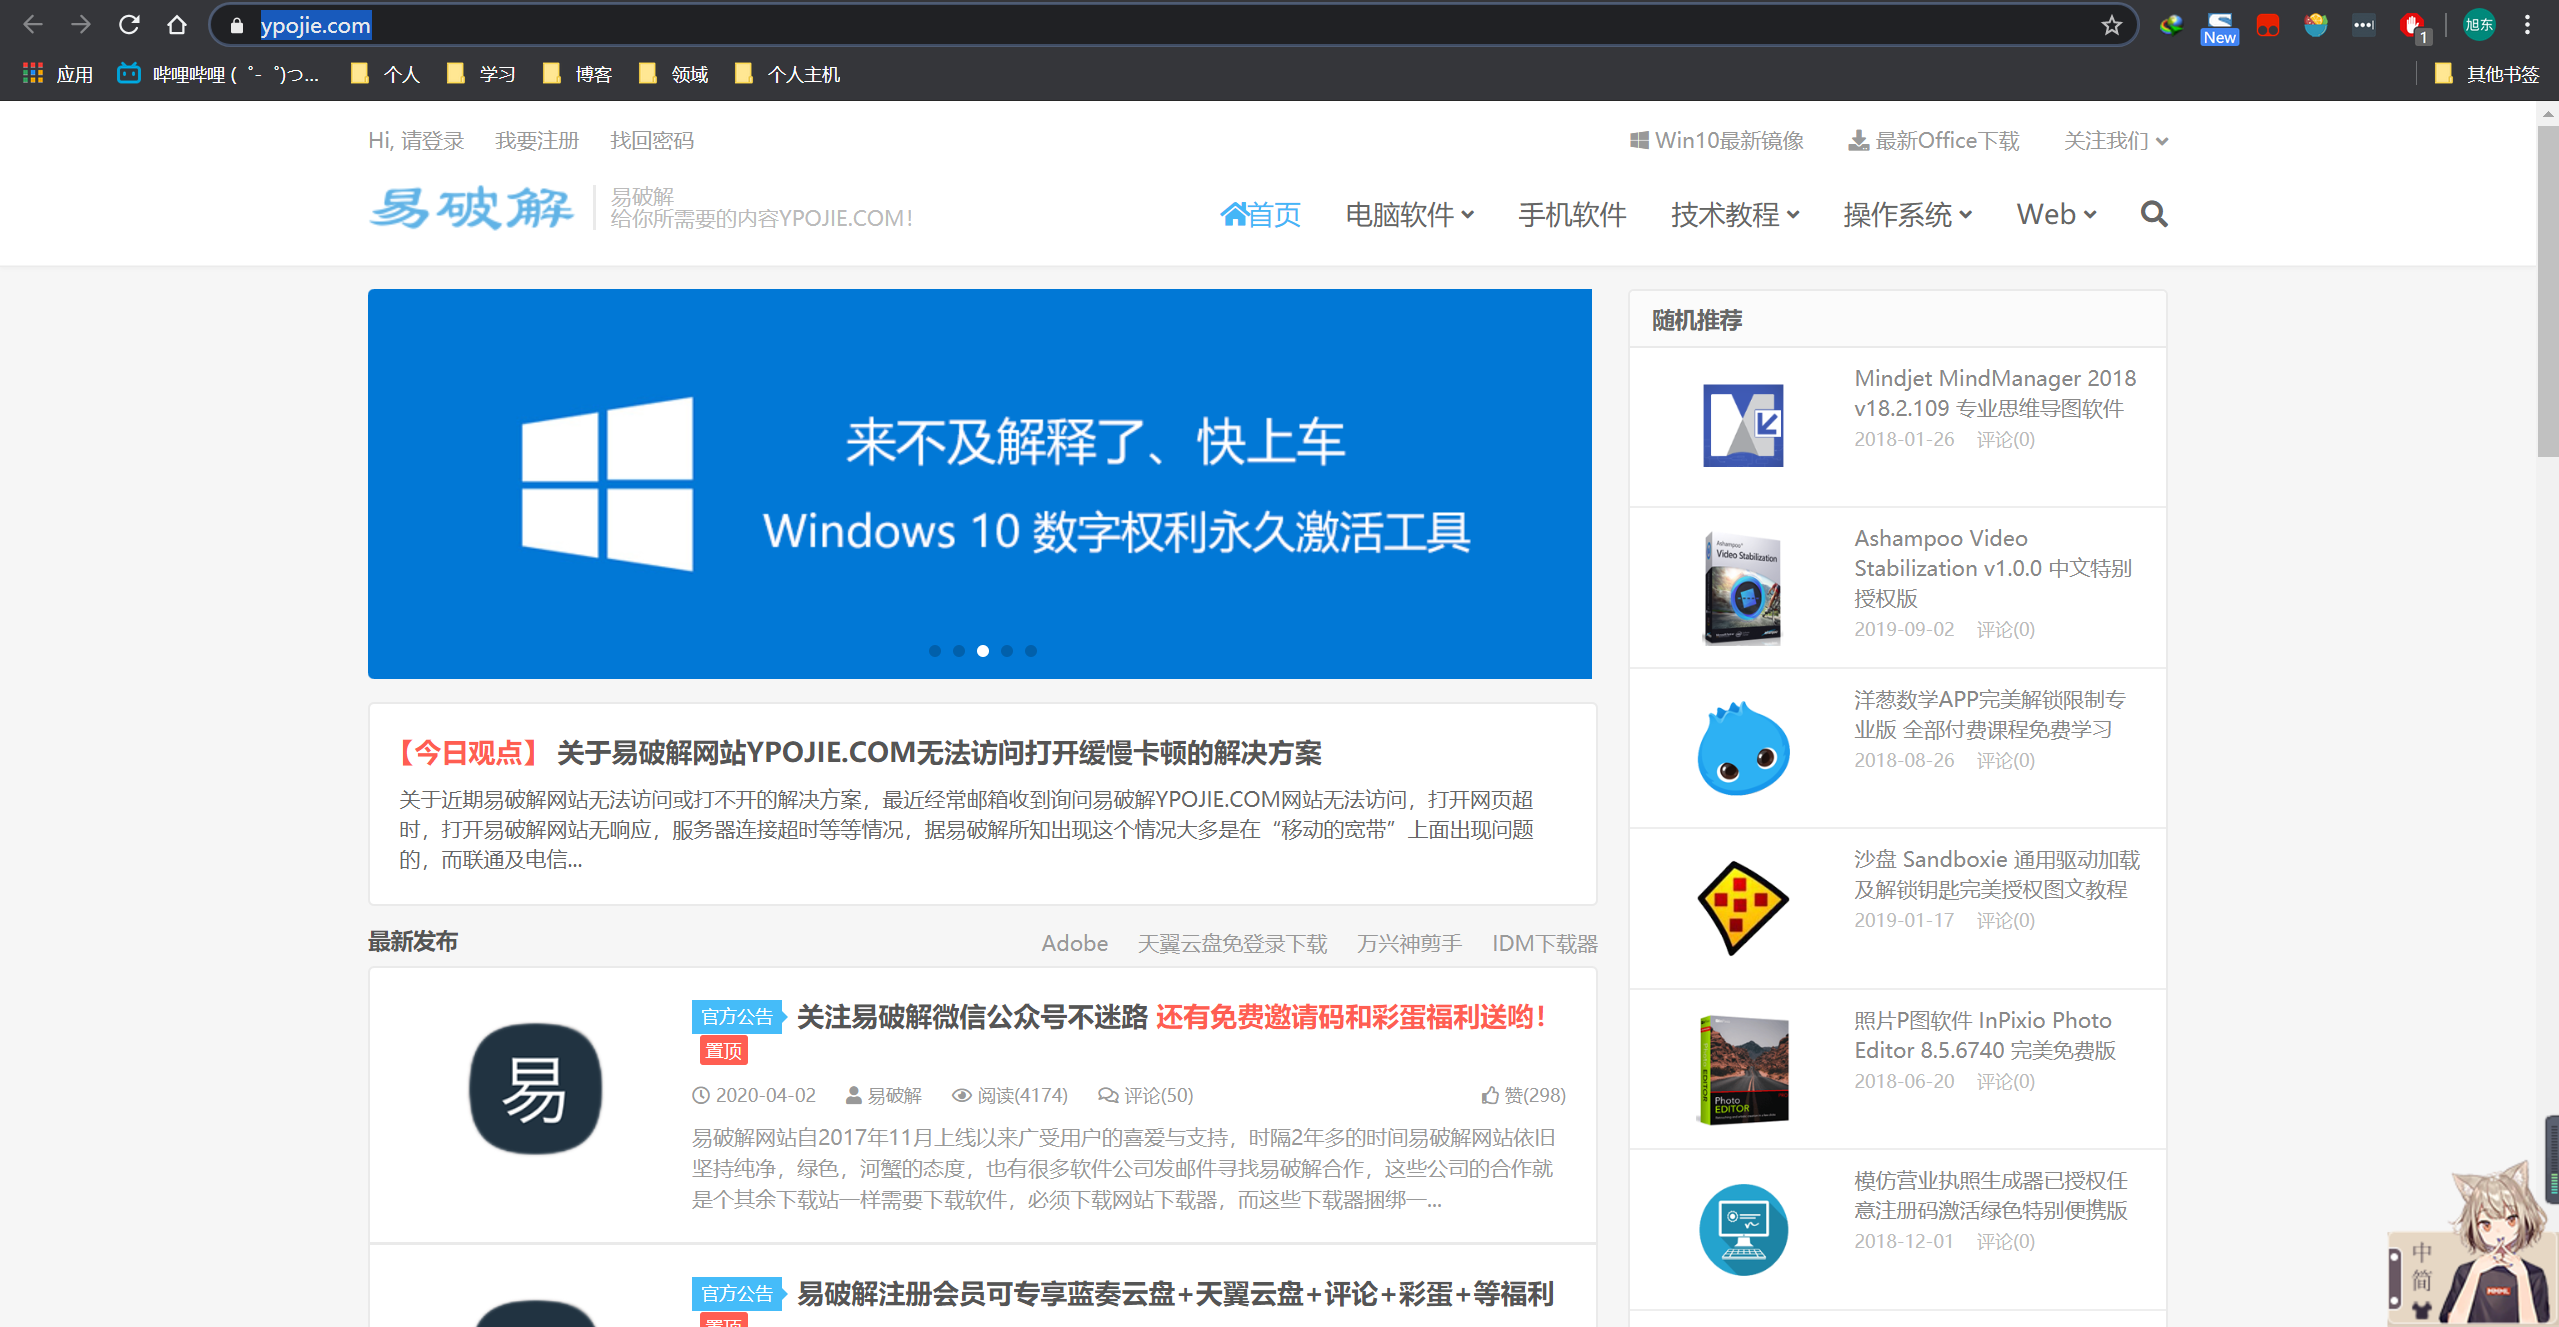
Task: Expand the 电脑软件 dropdown menu
Action: pos(1409,214)
